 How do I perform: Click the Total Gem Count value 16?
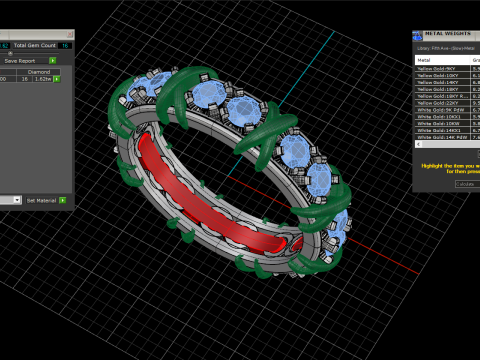coord(65,46)
